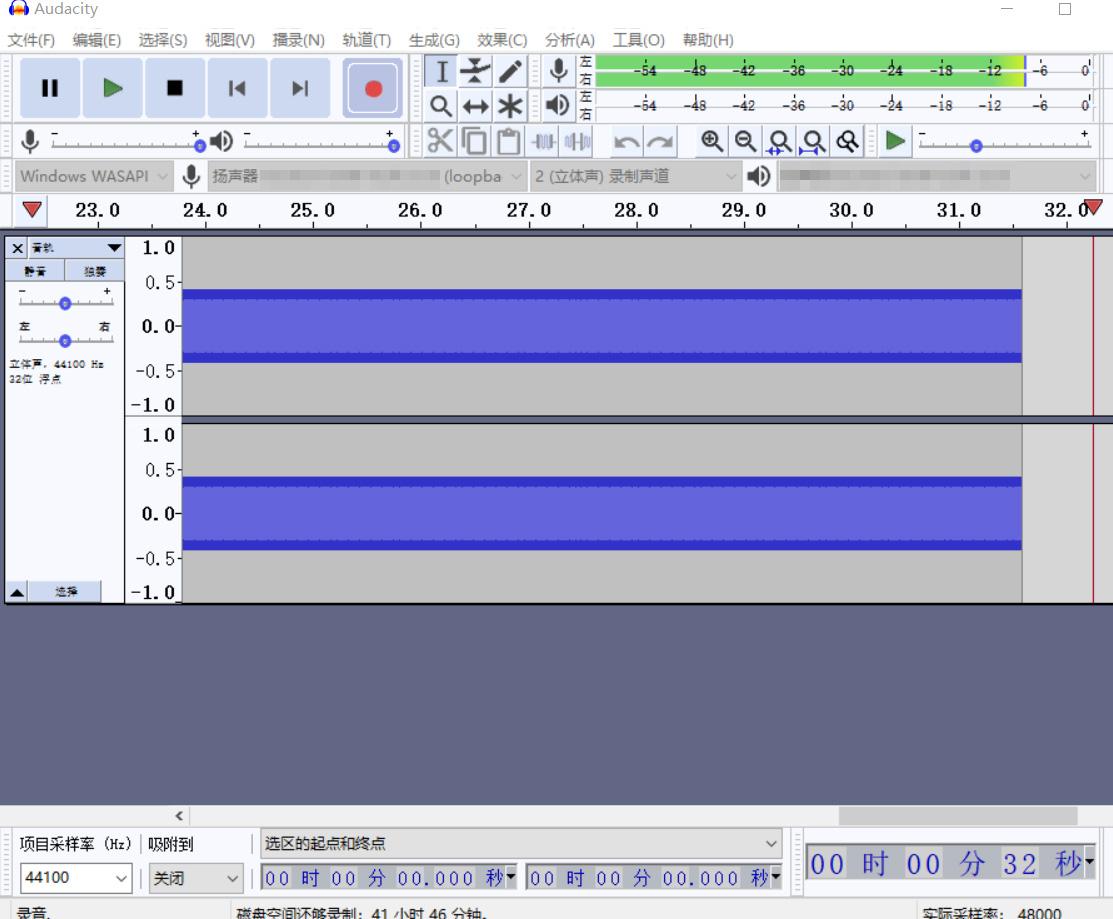Open audio position time format arrow

pos(1090,862)
